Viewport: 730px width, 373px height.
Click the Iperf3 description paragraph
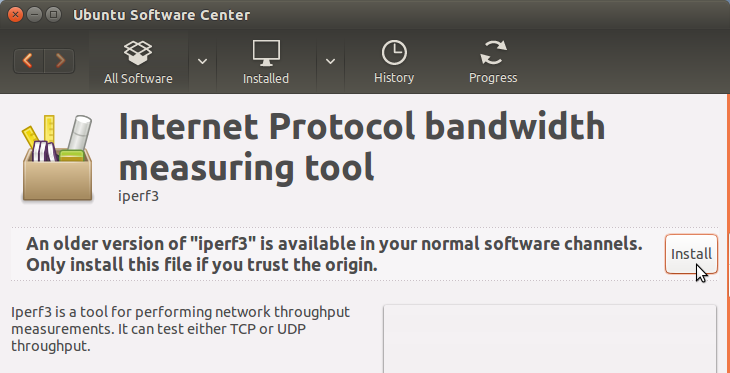(x=180, y=329)
